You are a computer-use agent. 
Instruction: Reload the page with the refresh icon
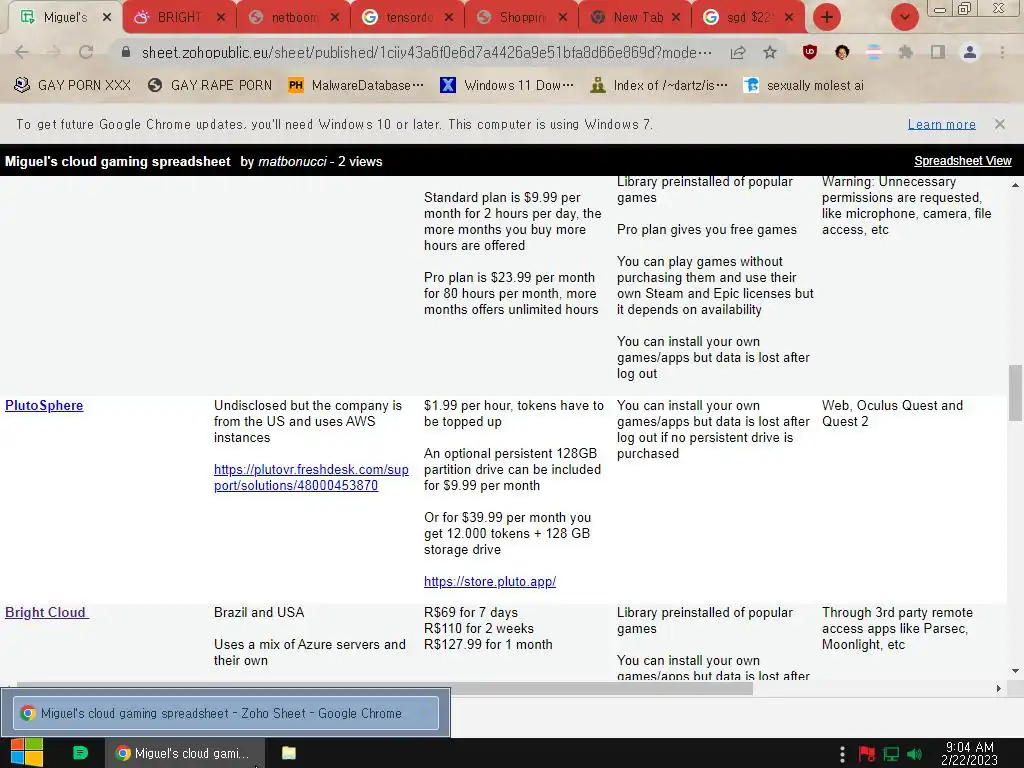pos(86,52)
